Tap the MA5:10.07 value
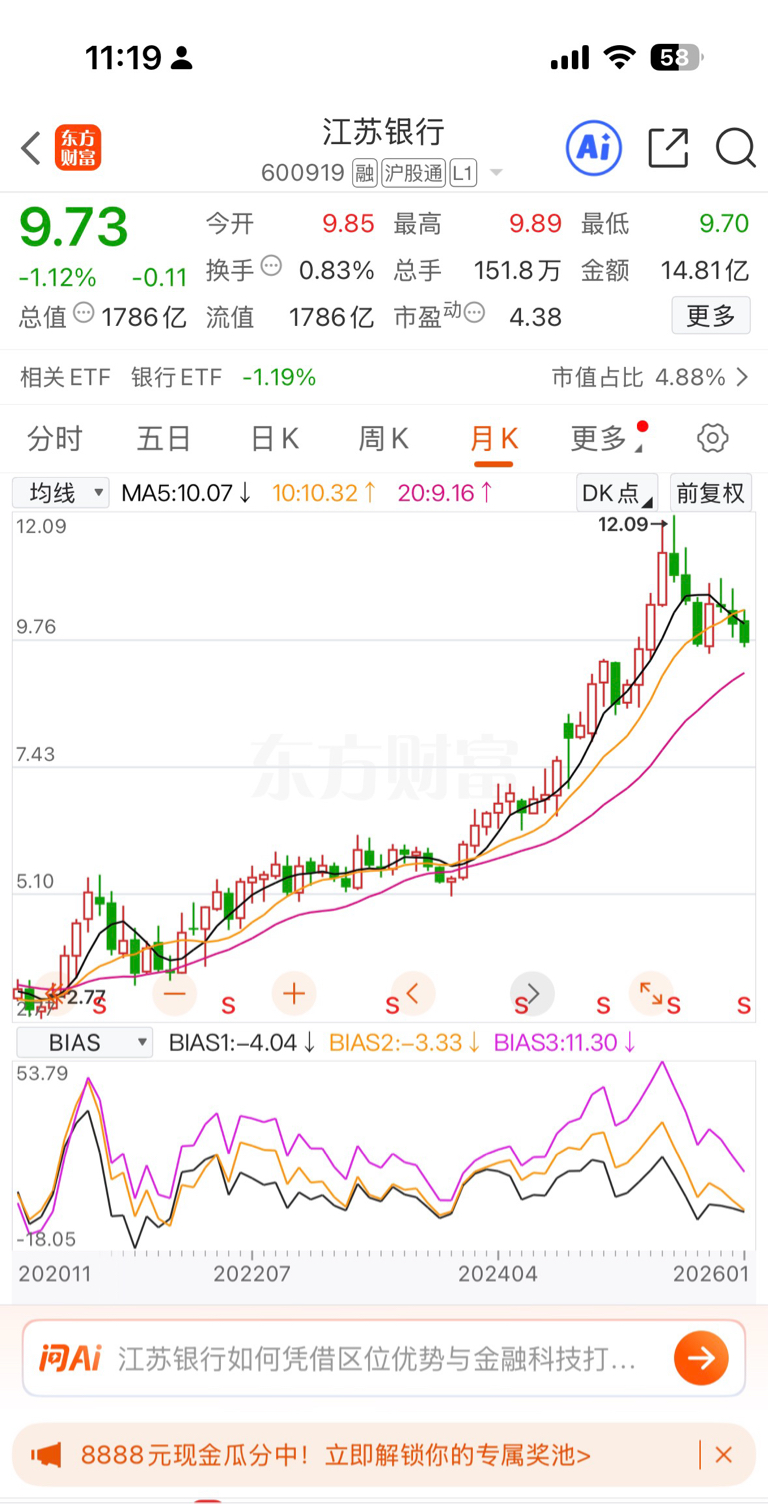The height and width of the screenshot is (1504, 769). point(186,492)
